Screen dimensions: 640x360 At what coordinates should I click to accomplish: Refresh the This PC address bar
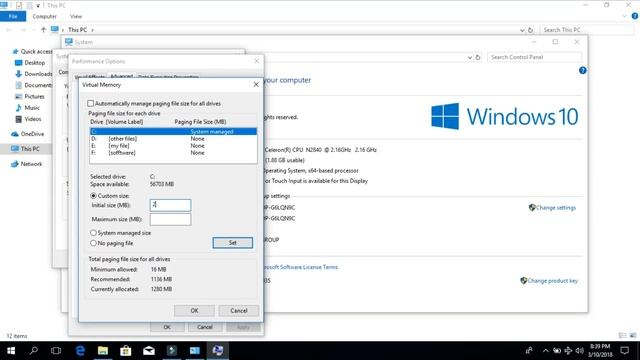point(530,30)
